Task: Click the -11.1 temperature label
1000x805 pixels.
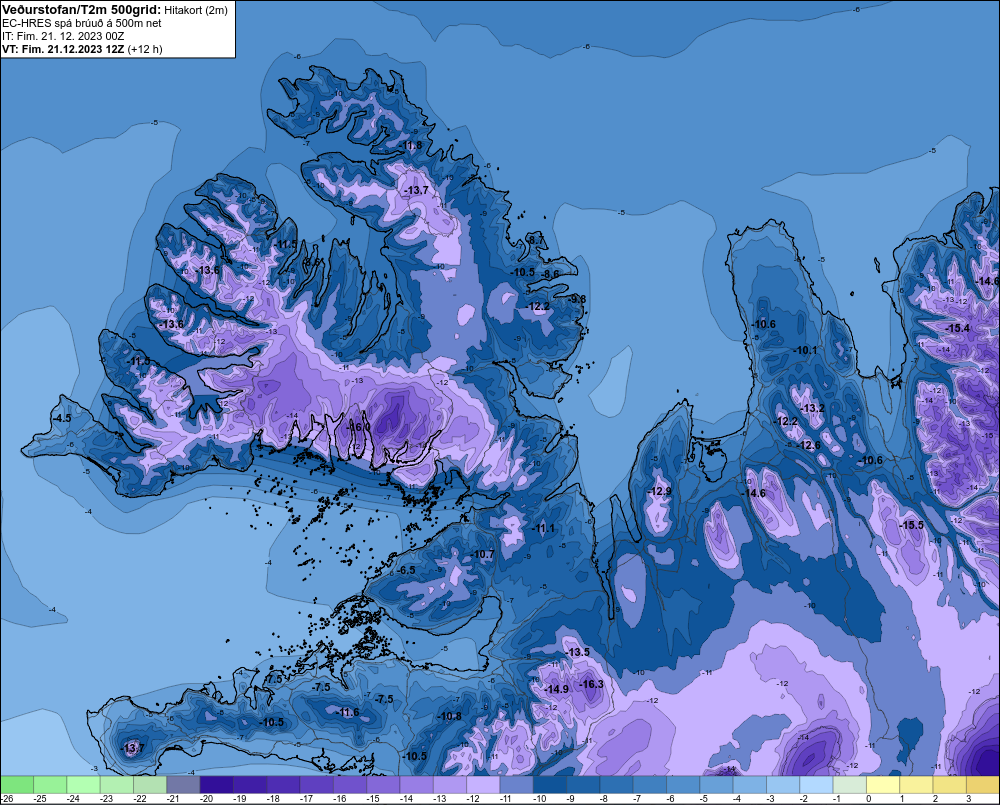Action: point(544,528)
